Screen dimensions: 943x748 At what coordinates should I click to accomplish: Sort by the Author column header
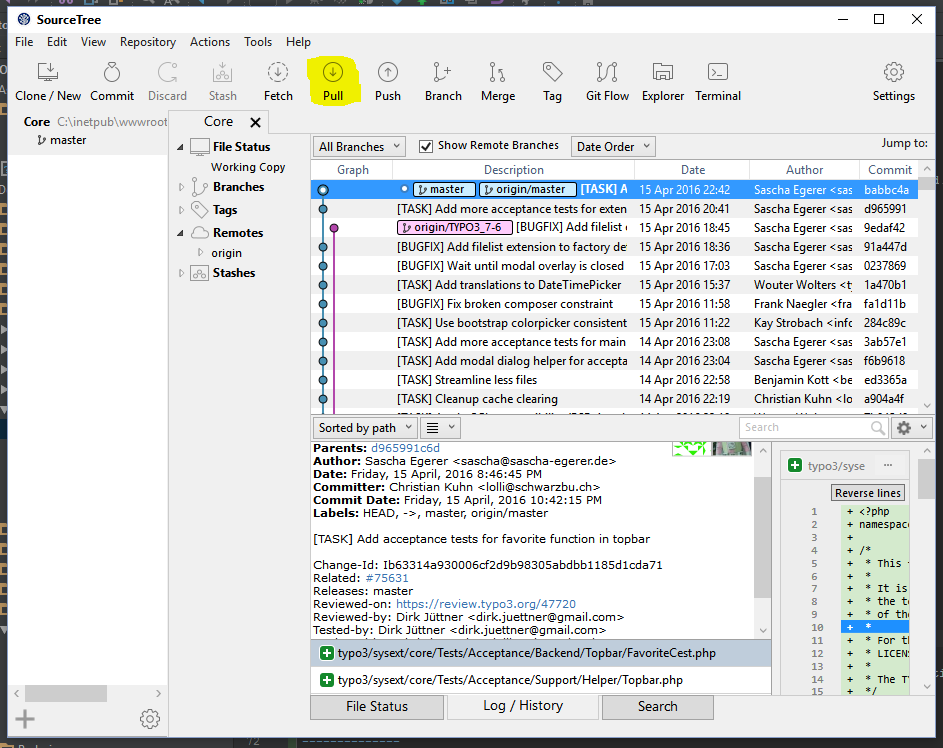coord(804,170)
